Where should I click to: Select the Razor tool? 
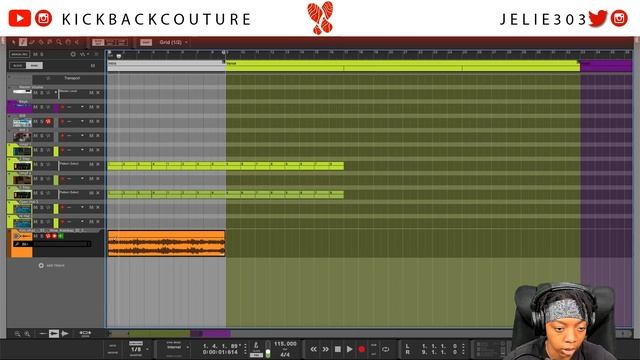40,42
